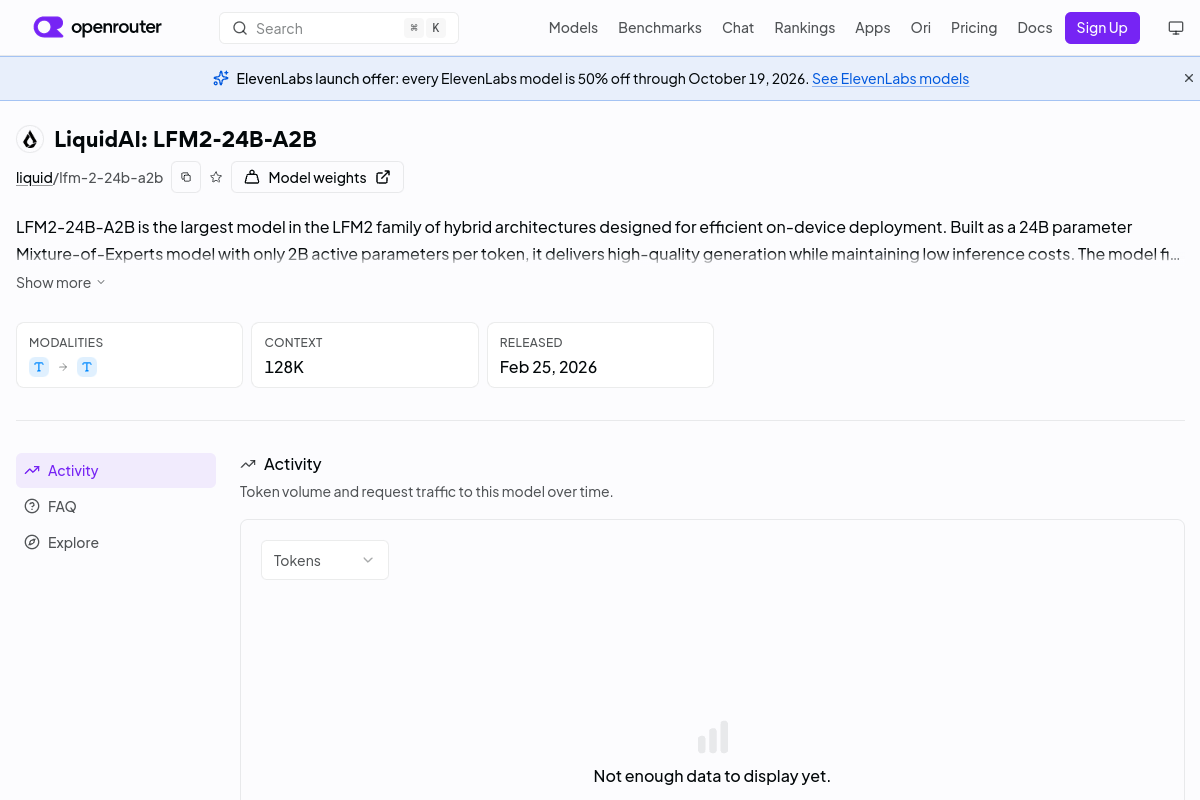Click the LiquidAI droplet logo icon
This screenshot has height=800, width=1200.
[30, 139]
